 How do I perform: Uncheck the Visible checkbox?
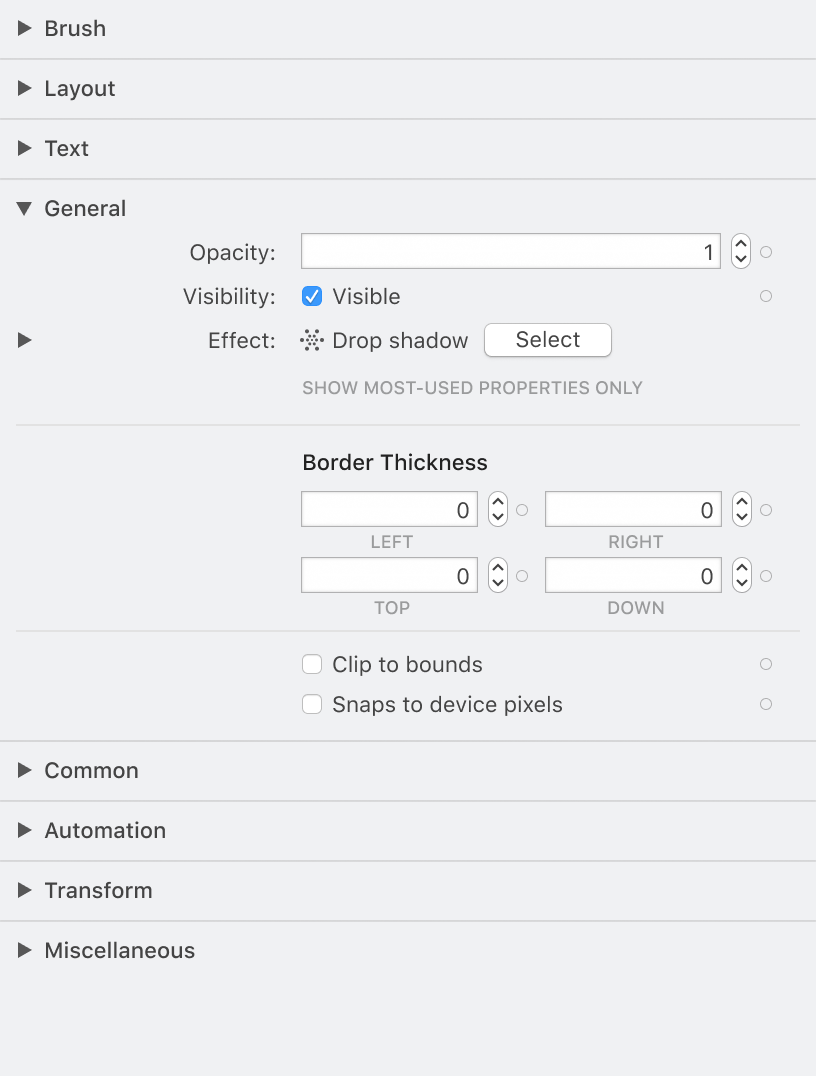[312, 296]
